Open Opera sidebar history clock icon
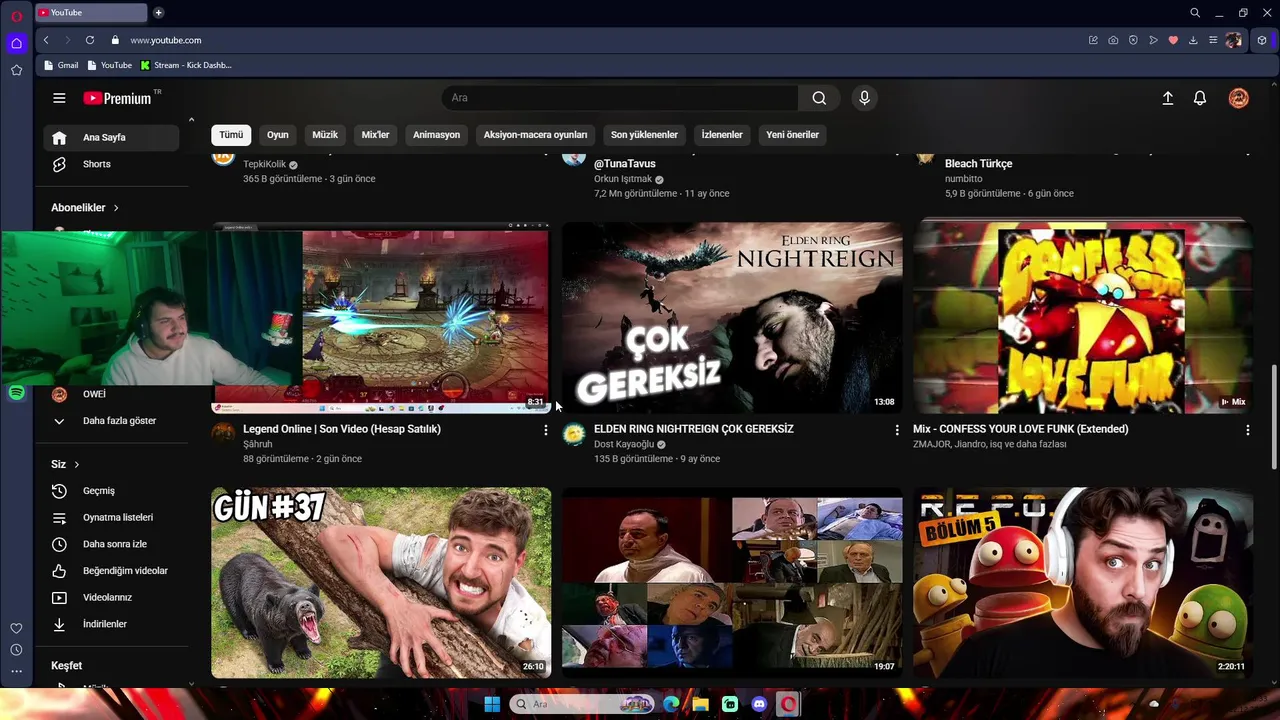 coord(16,650)
